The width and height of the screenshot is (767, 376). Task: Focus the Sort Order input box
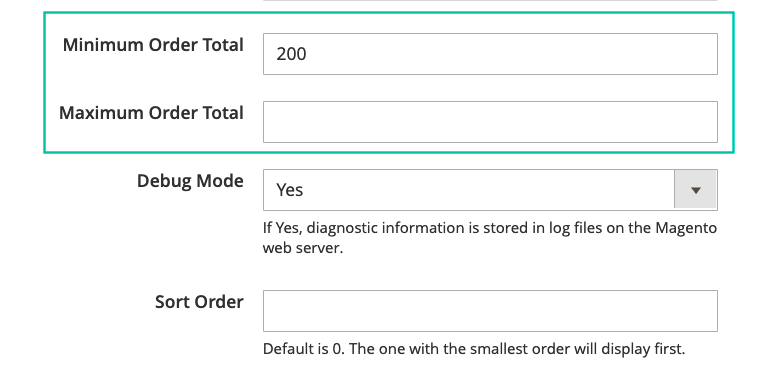(x=490, y=311)
